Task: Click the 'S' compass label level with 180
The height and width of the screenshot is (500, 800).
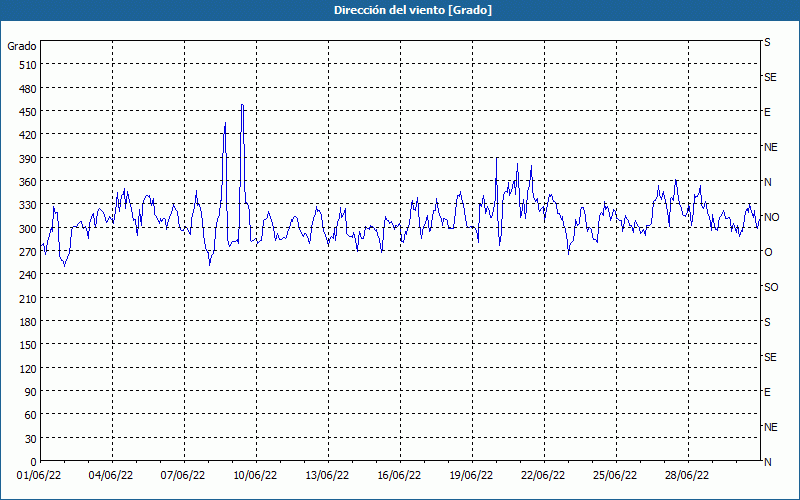Action: (767, 322)
